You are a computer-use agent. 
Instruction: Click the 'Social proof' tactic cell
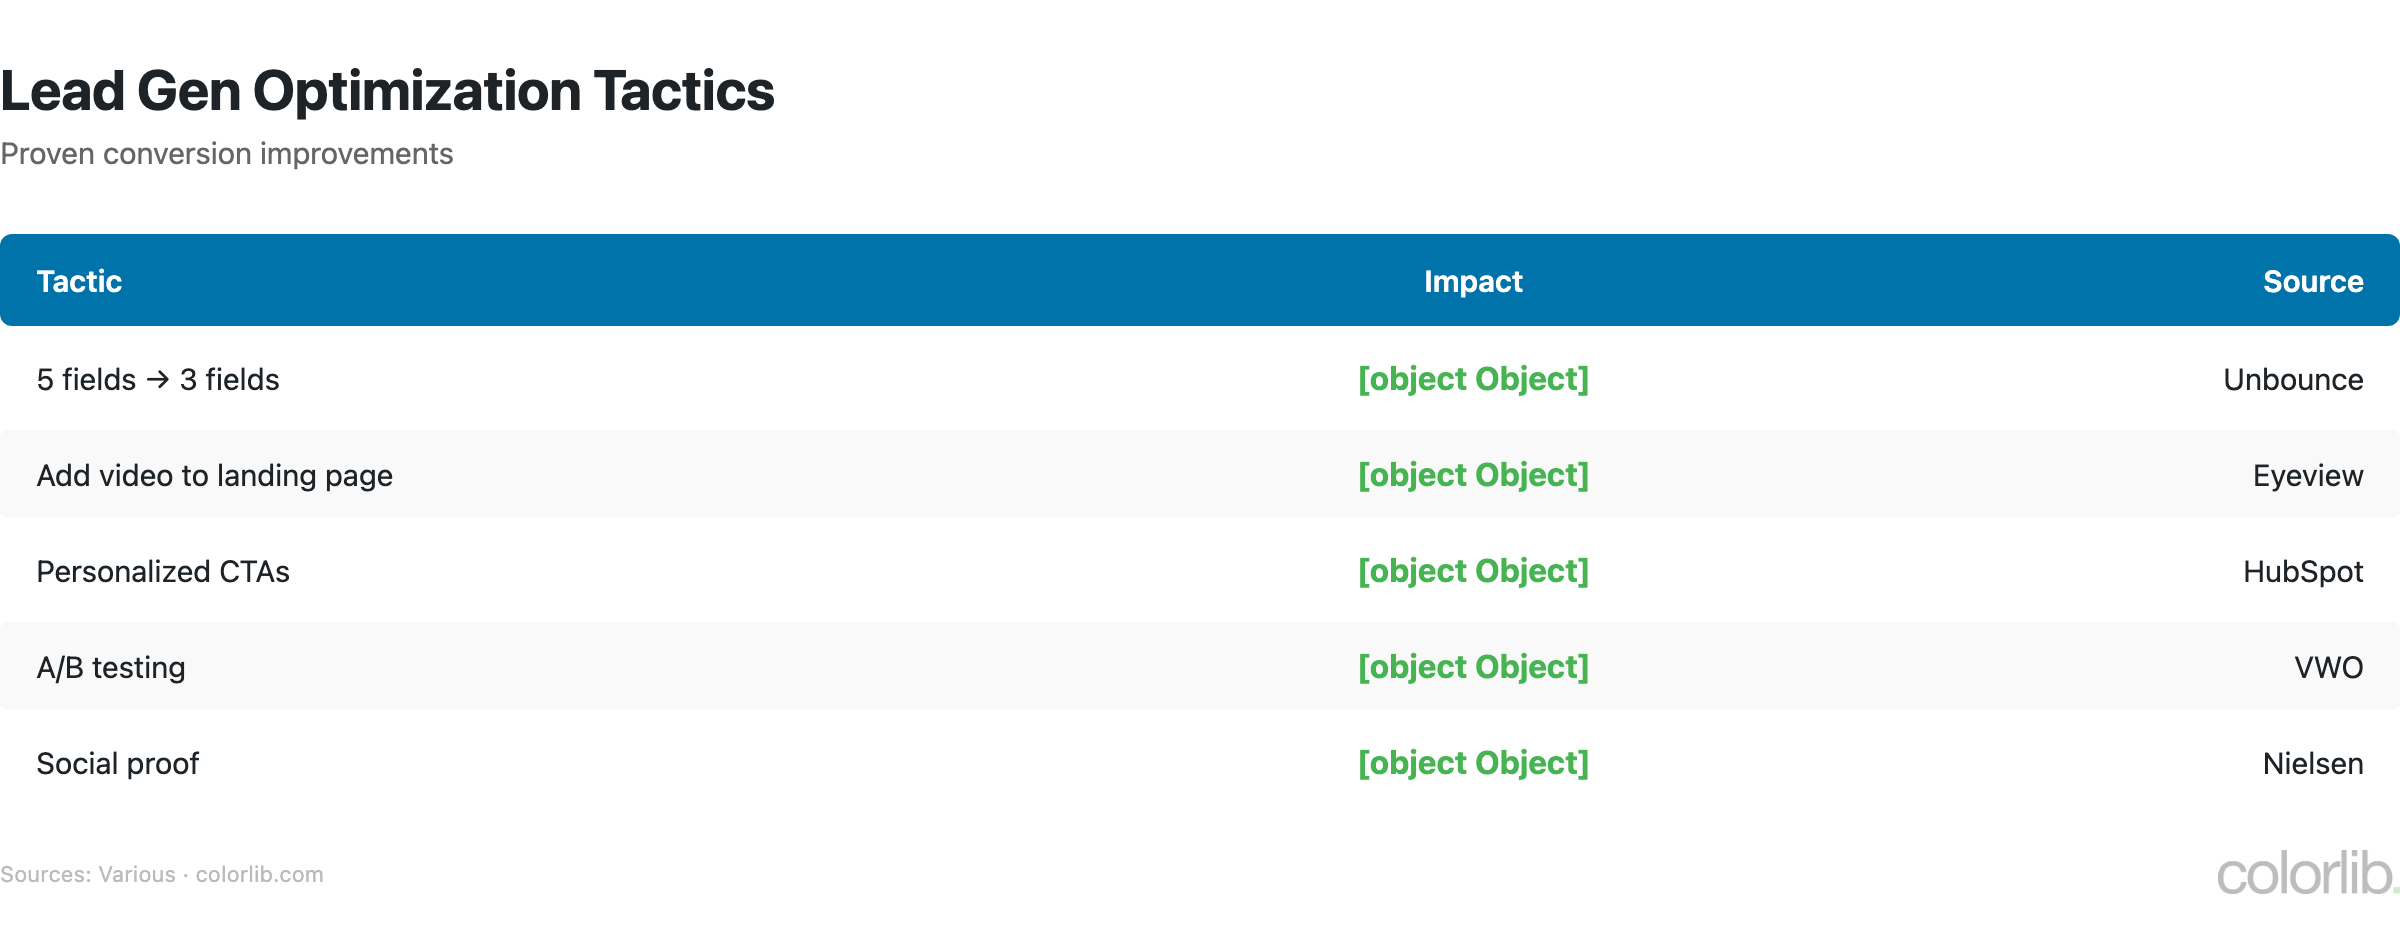coord(118,764)
